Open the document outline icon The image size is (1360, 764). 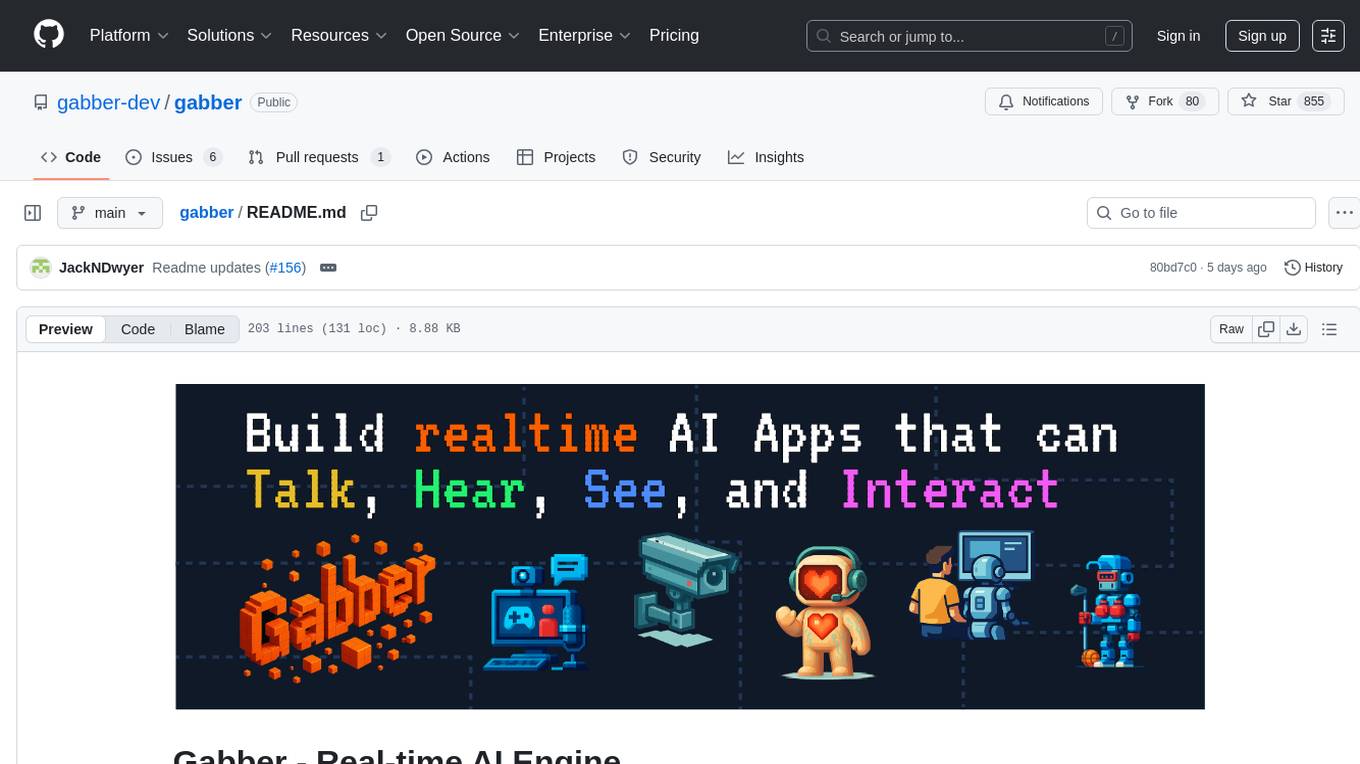coord(1329,329)
